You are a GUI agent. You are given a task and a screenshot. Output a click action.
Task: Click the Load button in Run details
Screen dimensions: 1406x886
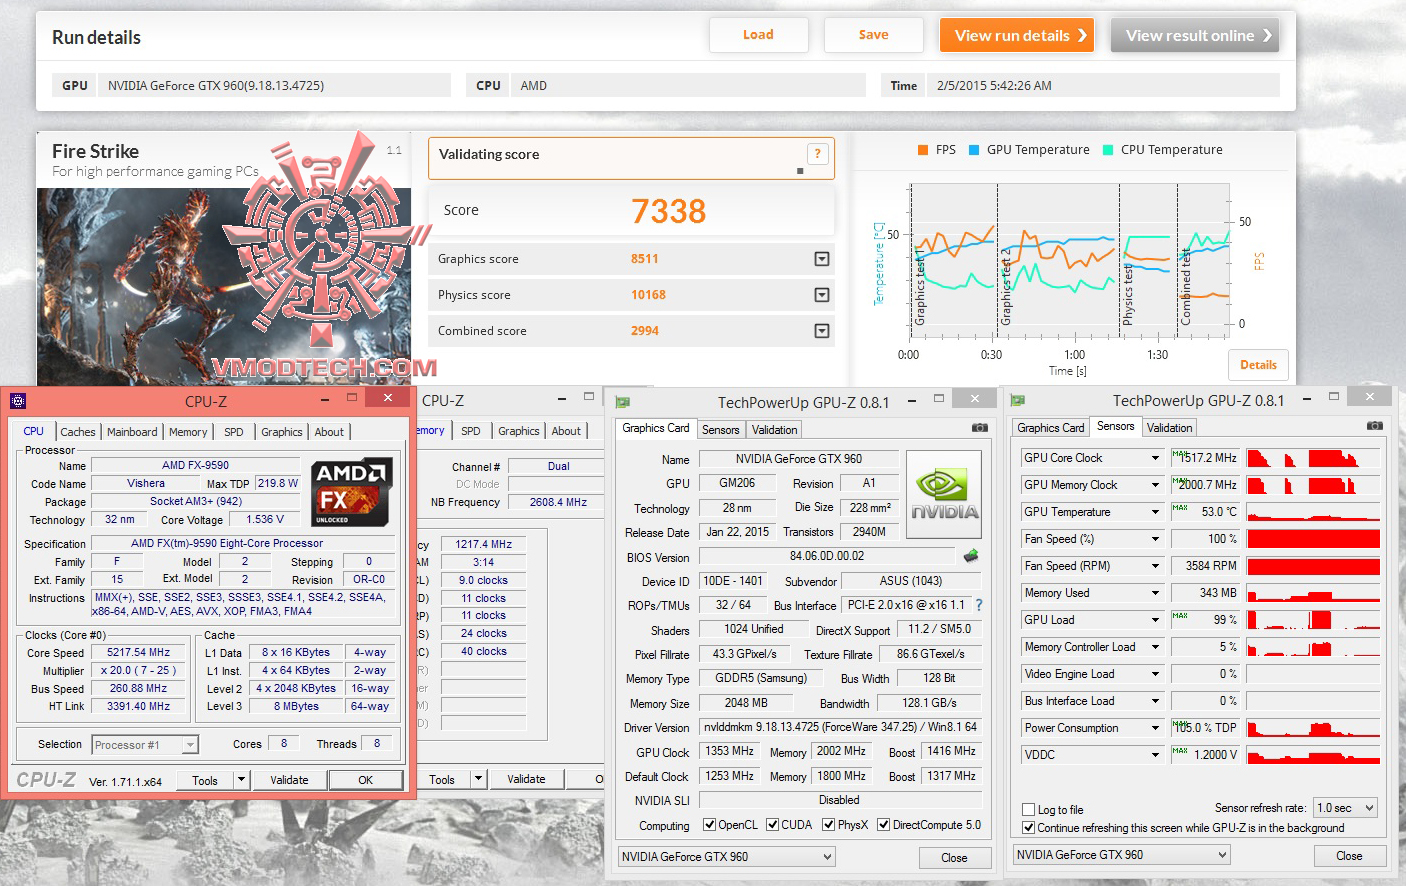(758, 35)
